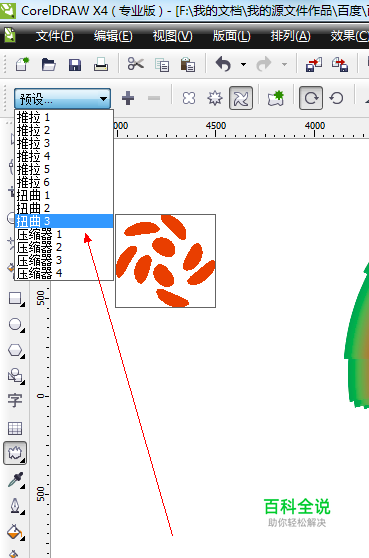Select Push and Pull distortion mode
369x558 pixels.
click(189, 98)
